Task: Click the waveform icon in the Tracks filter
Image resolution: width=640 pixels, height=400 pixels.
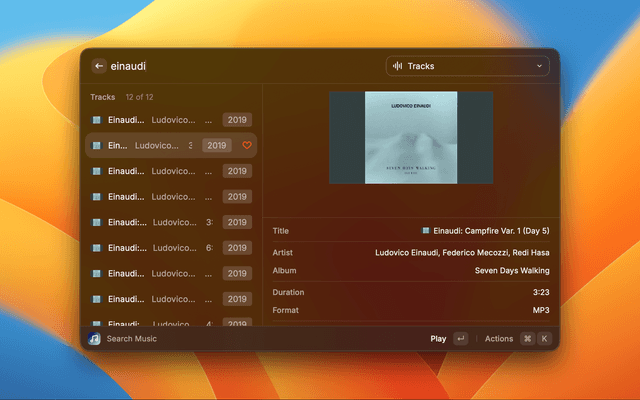Action: pyautogui.click(x=398, y=66)
